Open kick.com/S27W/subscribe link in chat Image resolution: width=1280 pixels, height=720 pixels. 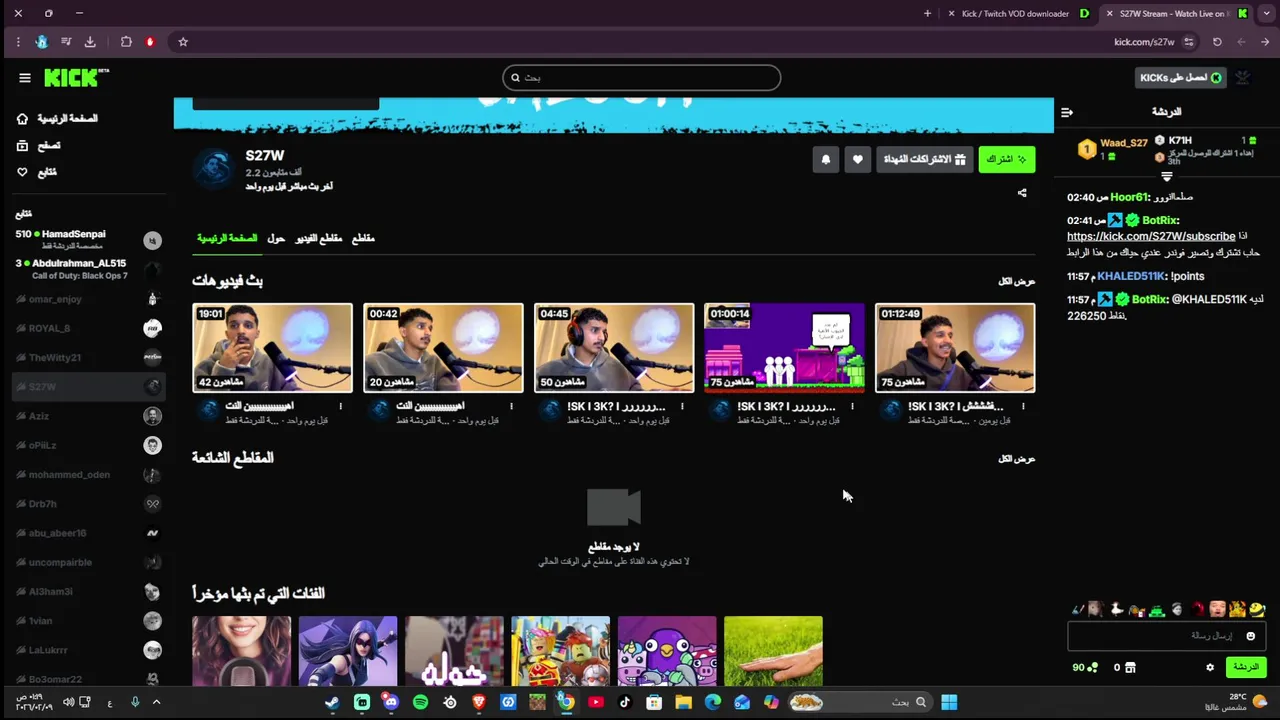click(1151, 236)
